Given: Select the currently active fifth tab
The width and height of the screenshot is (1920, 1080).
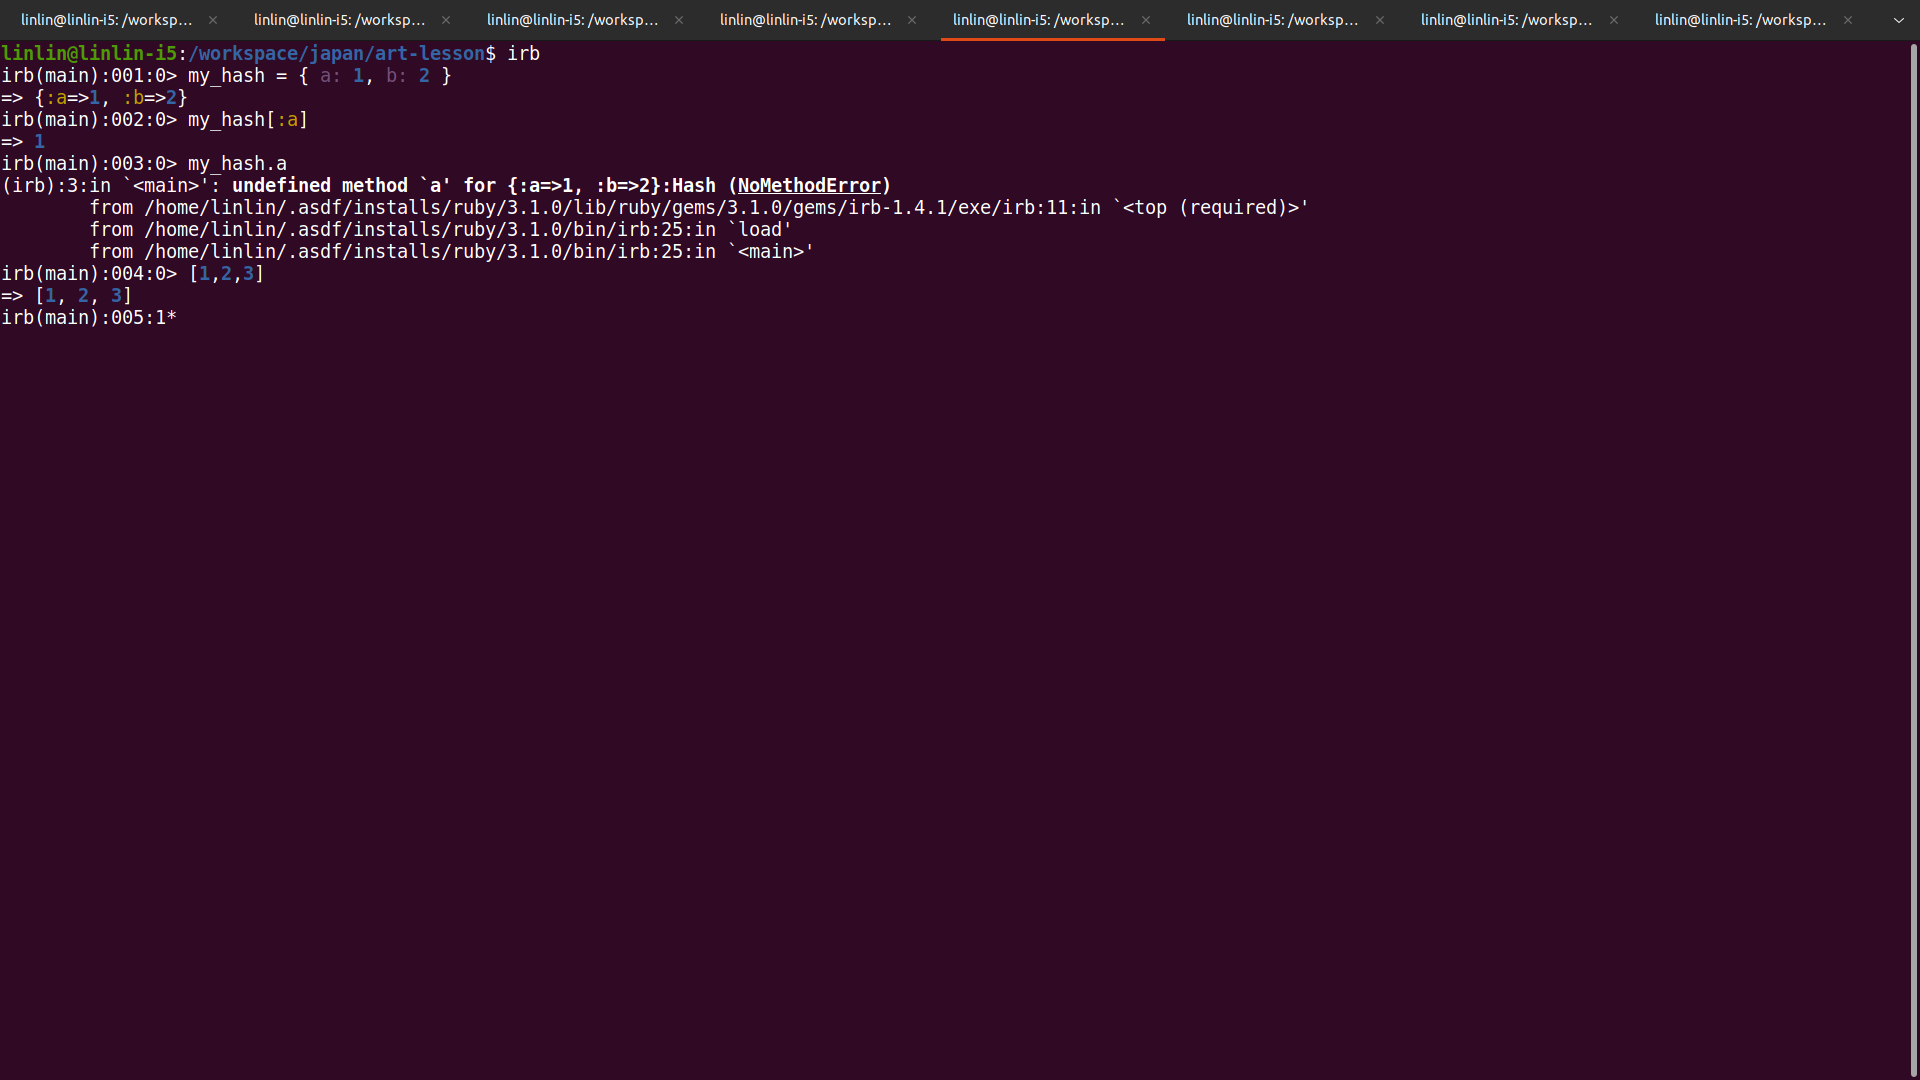Looking at the screenshot, I should click(x=1038, y=19).
